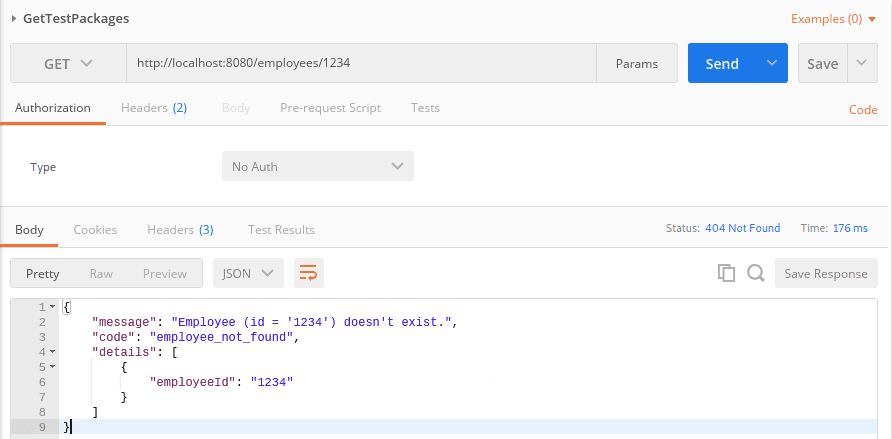Open the Code snippet link
The height and width of the screenshot is (439, 892).
click(863, 110)
